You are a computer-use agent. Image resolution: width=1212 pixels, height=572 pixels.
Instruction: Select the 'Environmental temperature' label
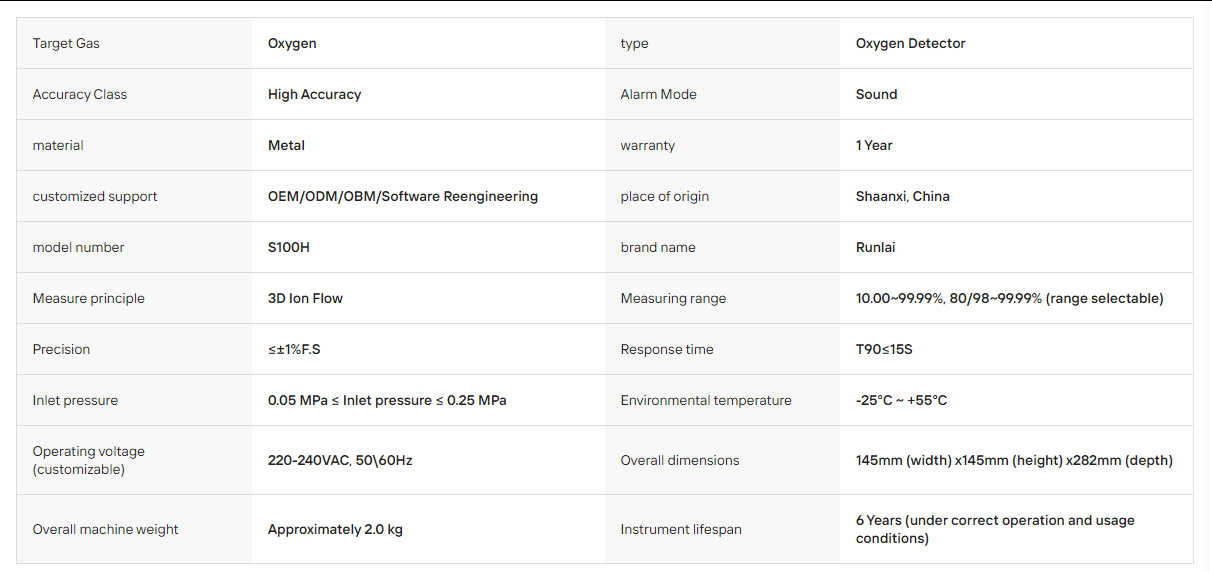point(706,400)
